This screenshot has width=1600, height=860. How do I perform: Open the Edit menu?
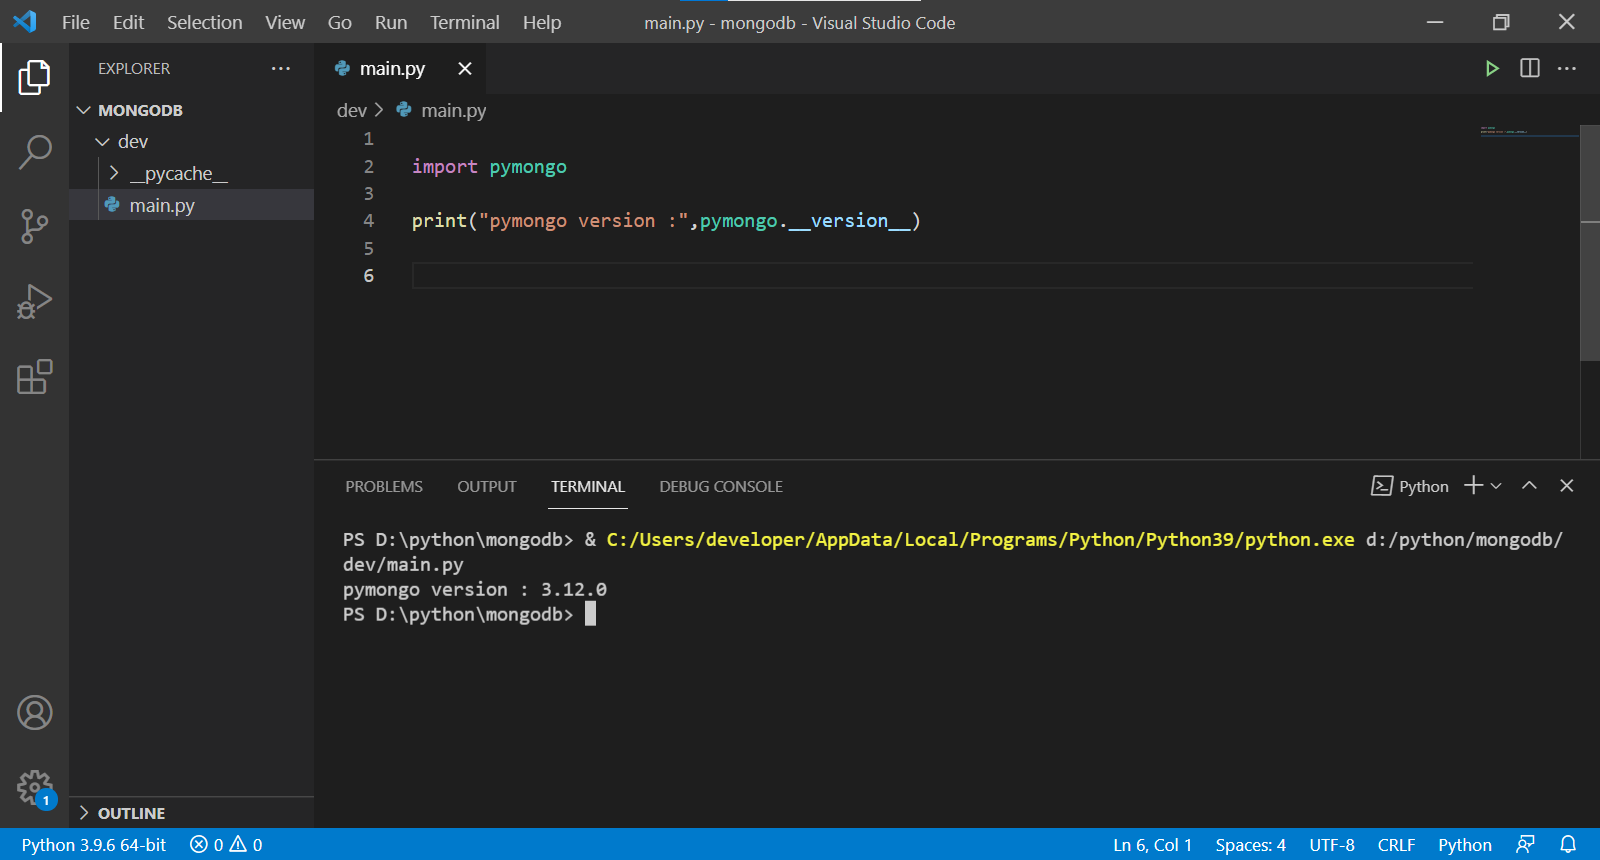(128, 22)
